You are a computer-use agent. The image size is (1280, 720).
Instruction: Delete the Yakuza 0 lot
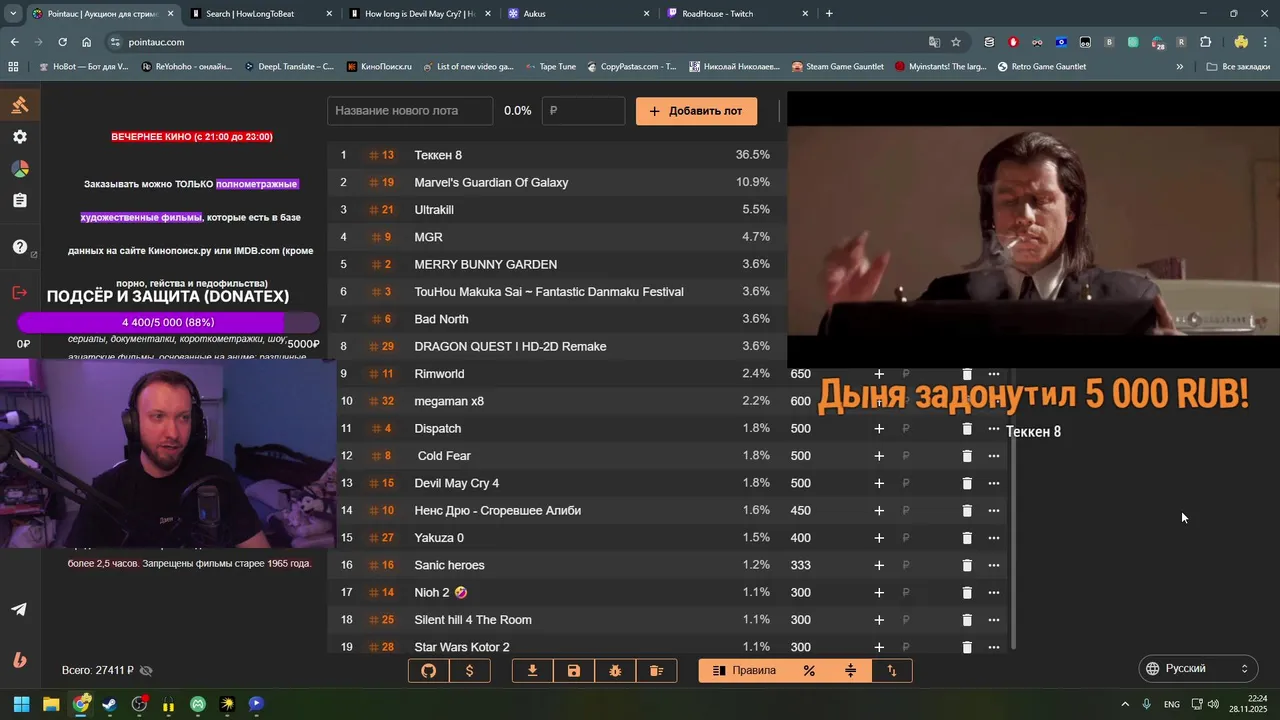[967, 538]
